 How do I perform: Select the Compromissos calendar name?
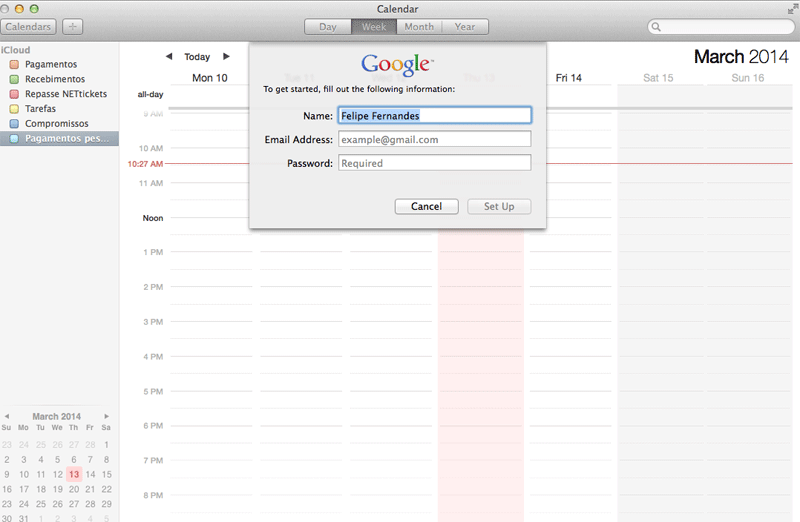(x=57, y=123)
